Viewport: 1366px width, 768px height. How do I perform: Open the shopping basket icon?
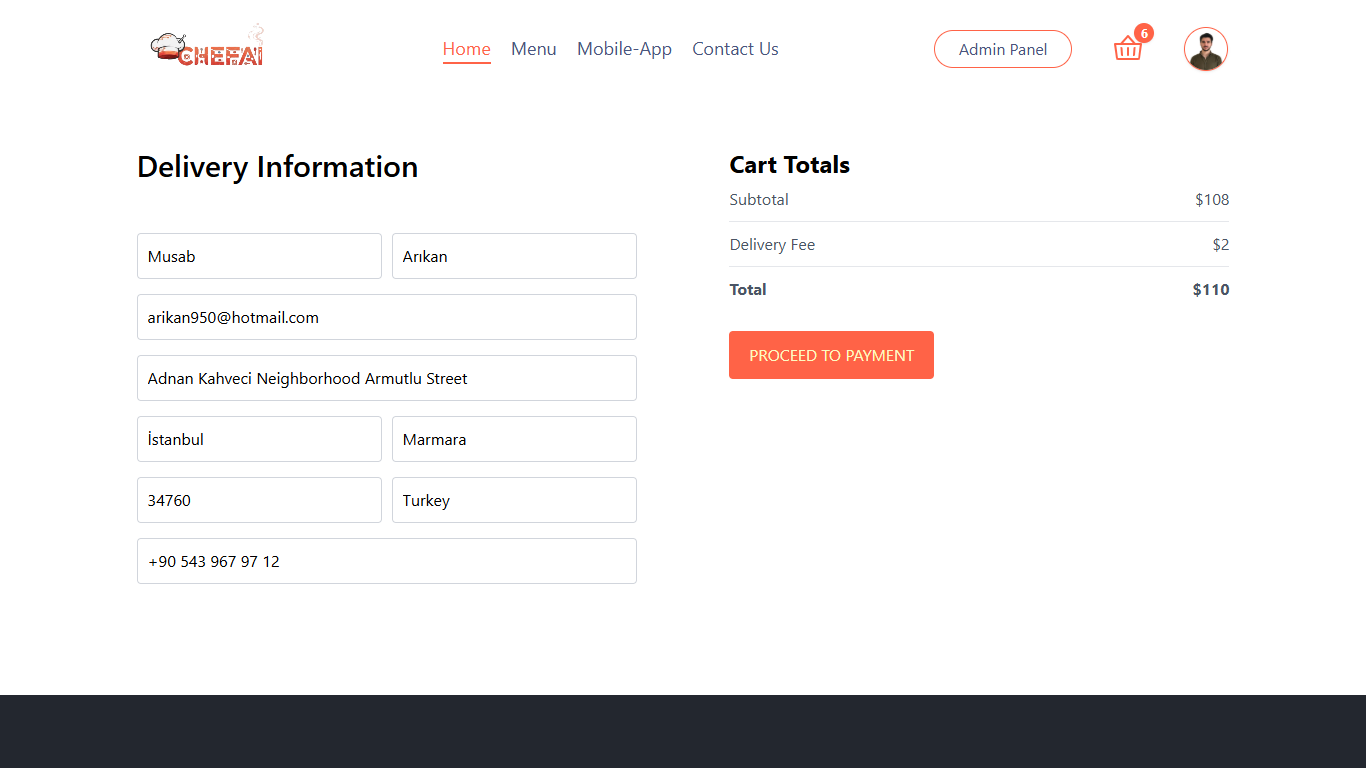[x=1127, y=49]
